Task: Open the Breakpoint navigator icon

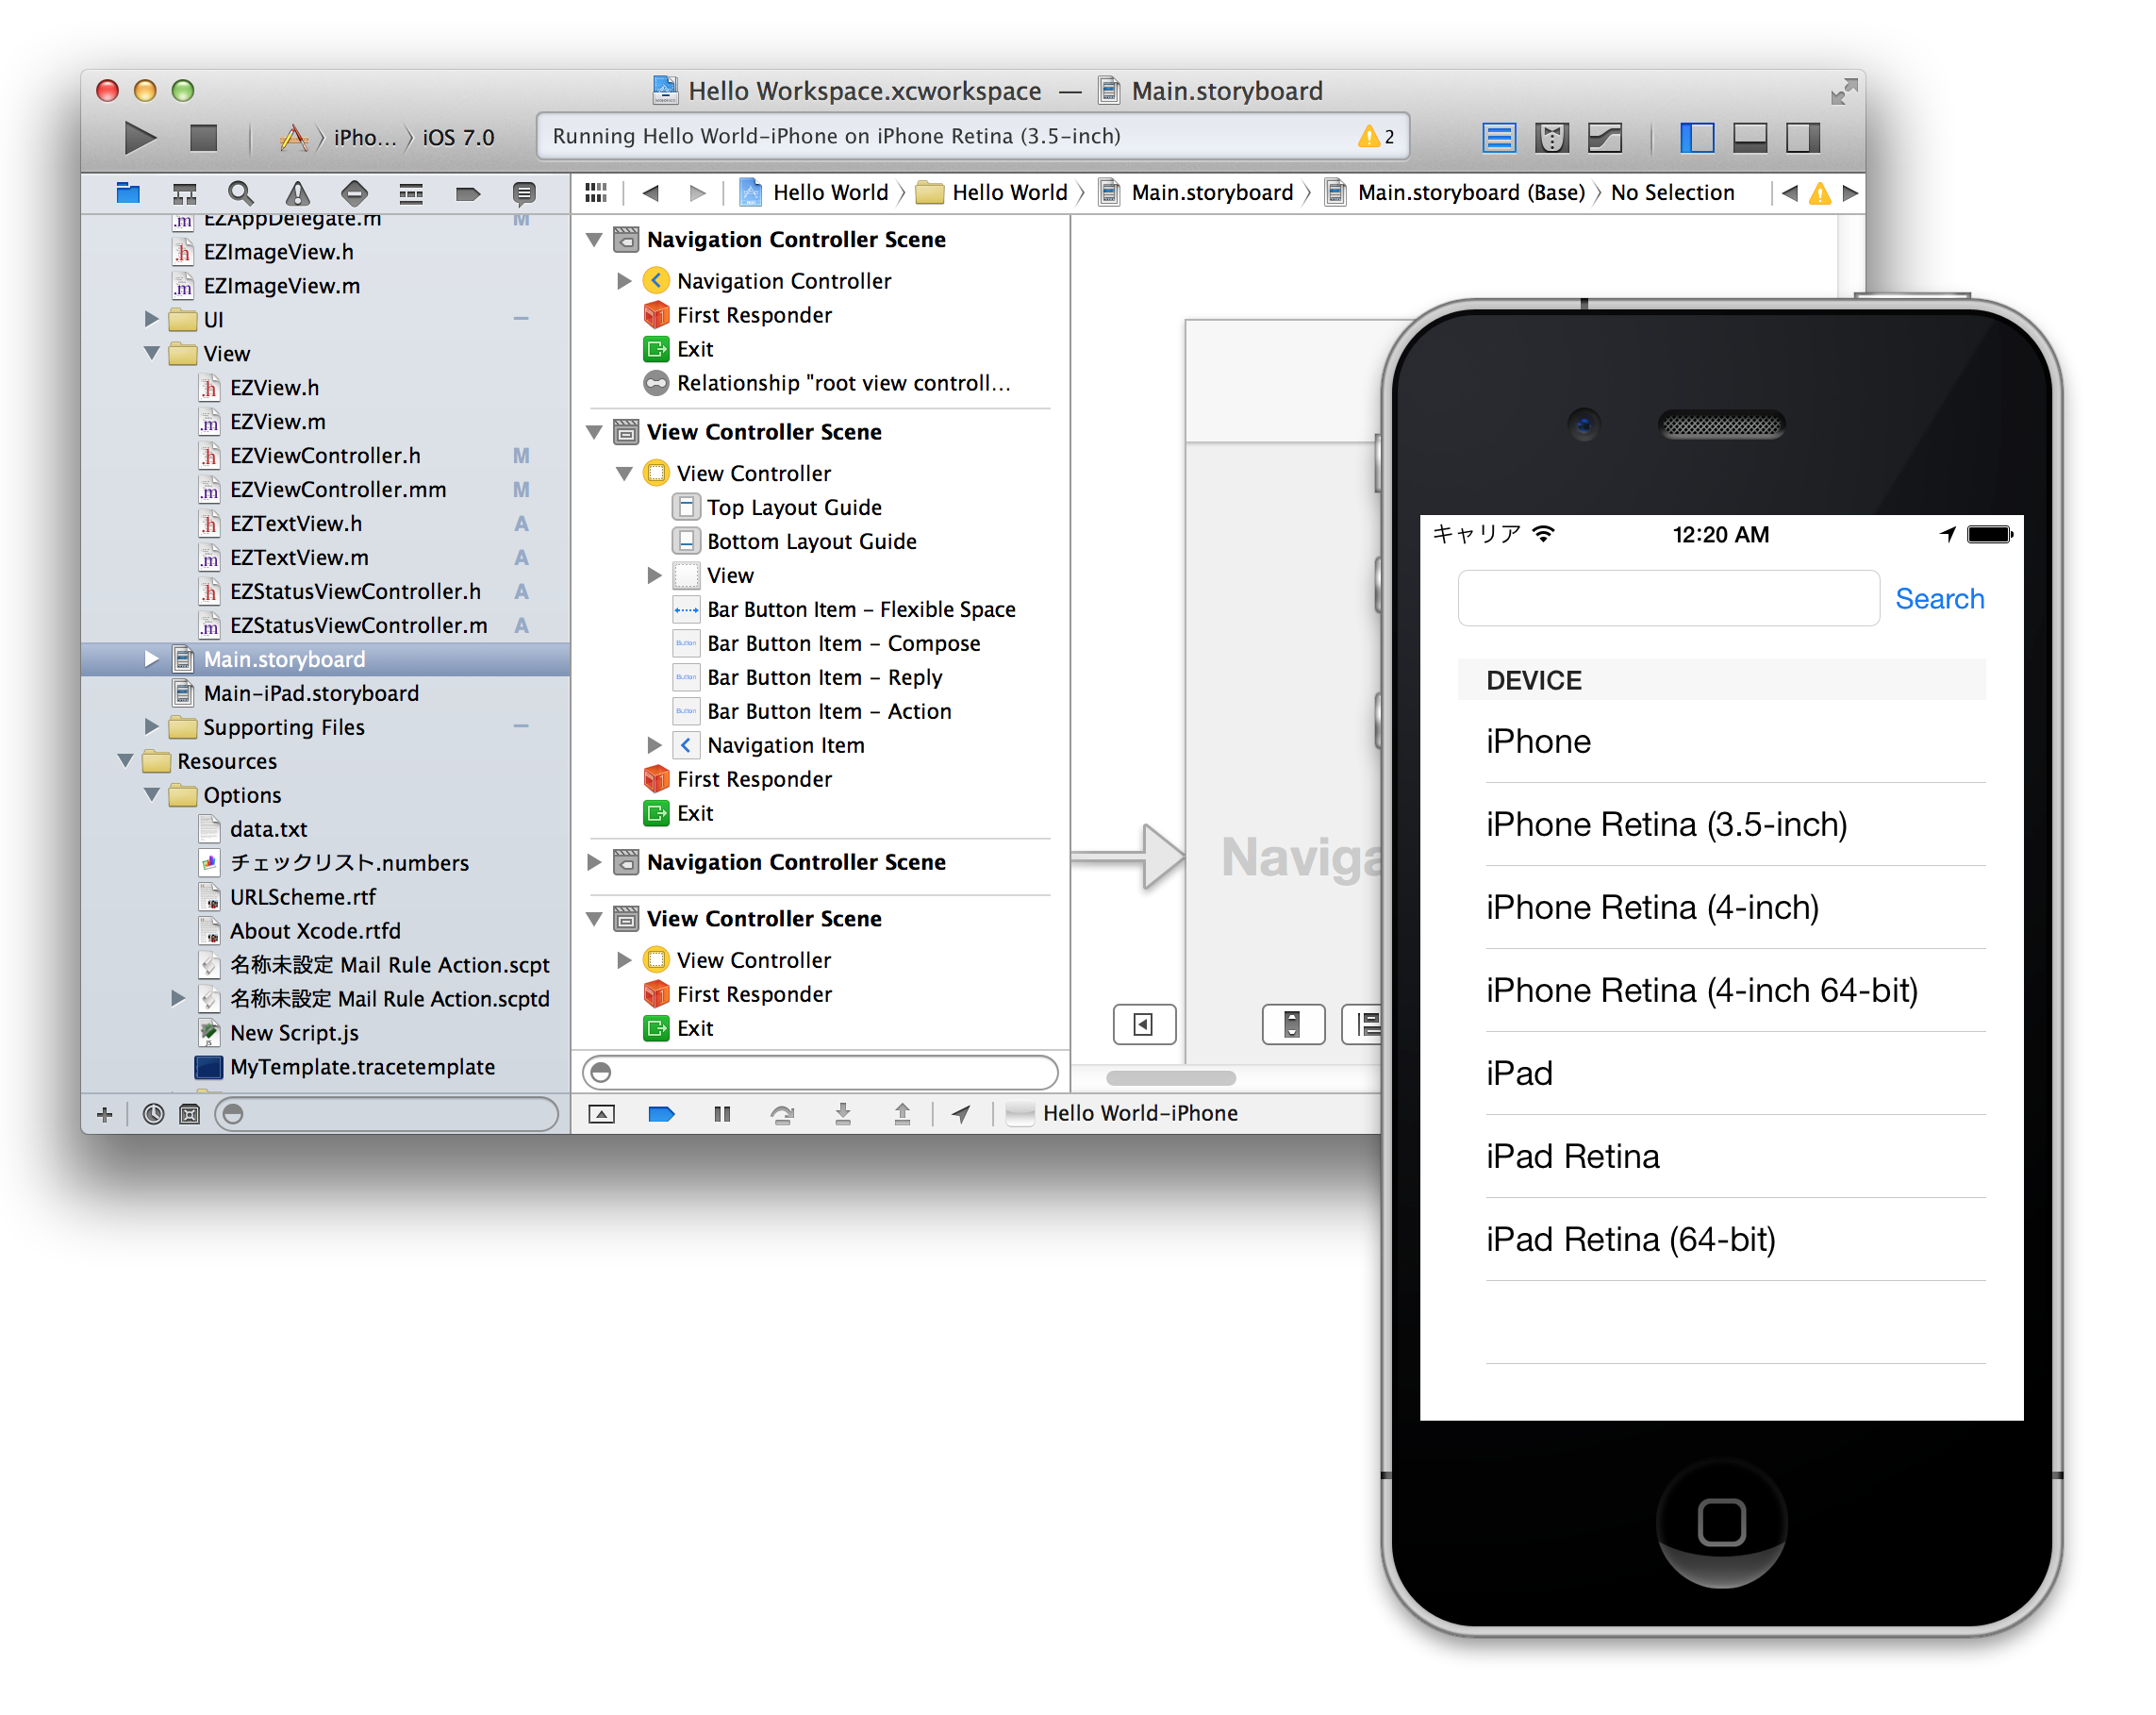Action: (x=468, y=193)
